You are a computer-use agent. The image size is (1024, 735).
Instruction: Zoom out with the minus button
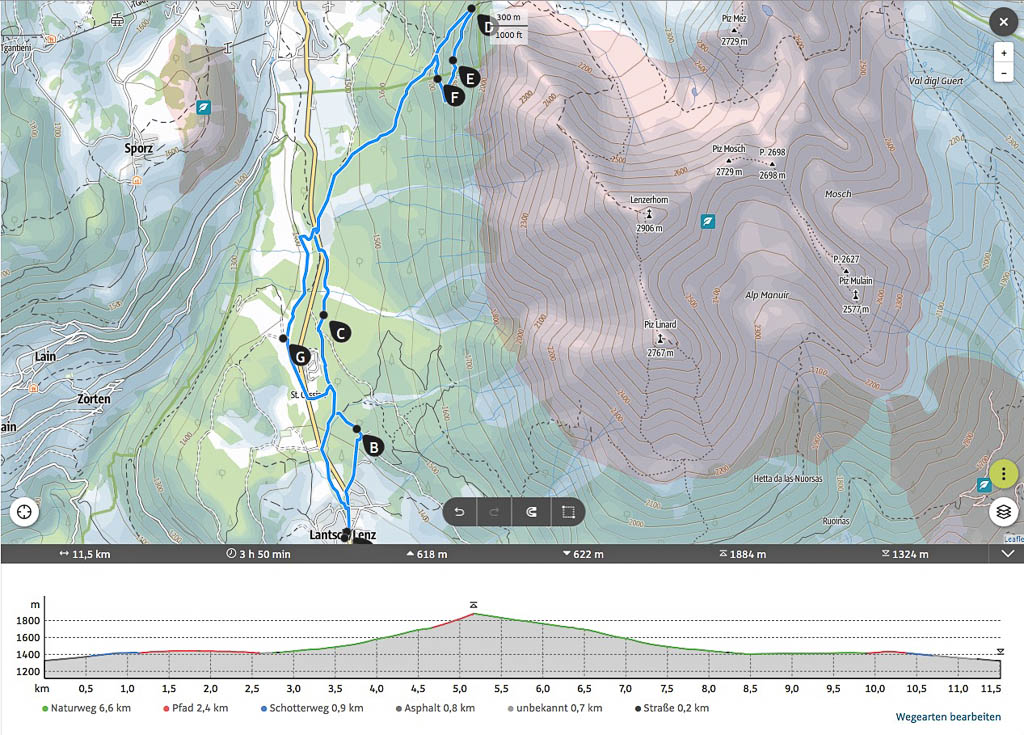click(x=1004, y=73)
